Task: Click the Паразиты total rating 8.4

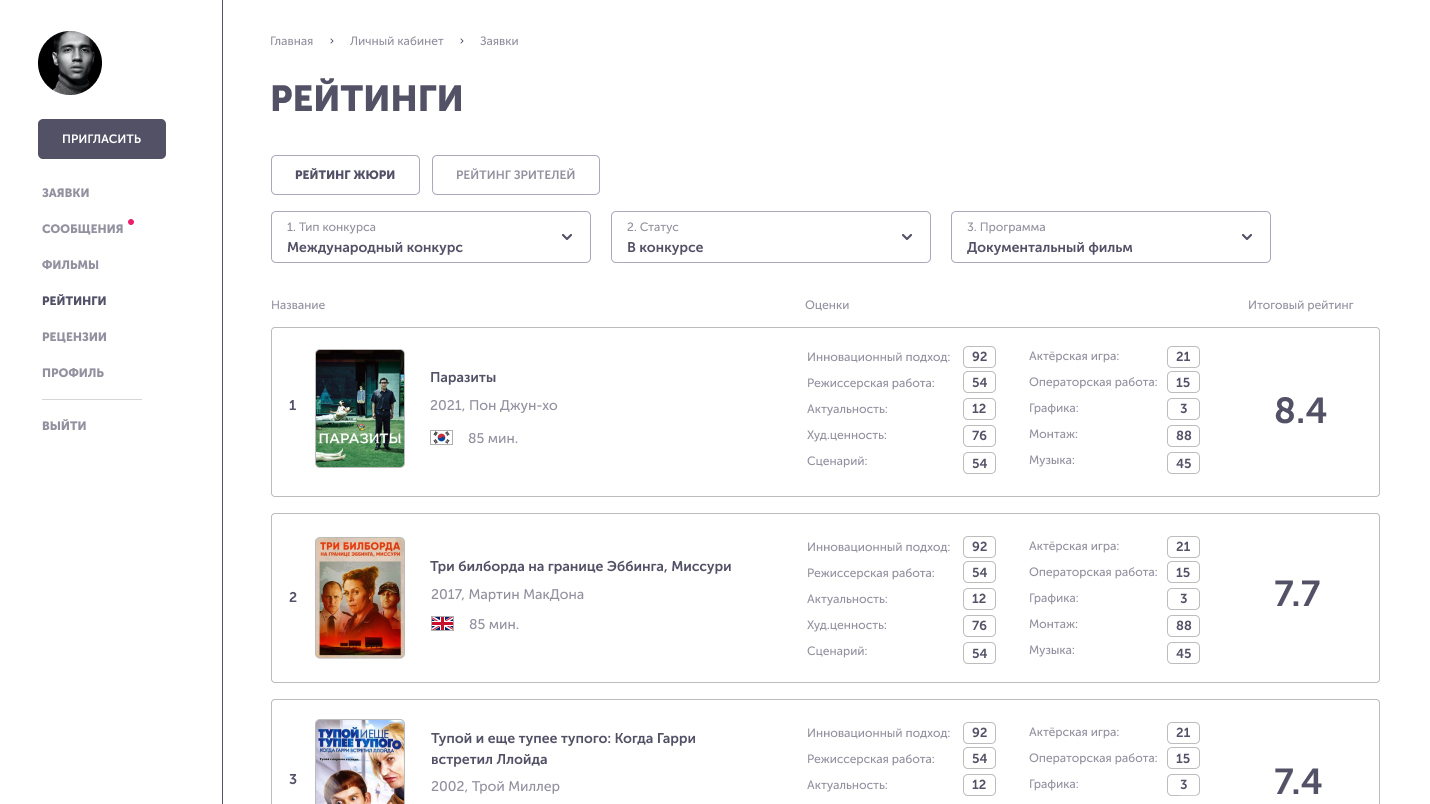Action: pos(1300,410)
